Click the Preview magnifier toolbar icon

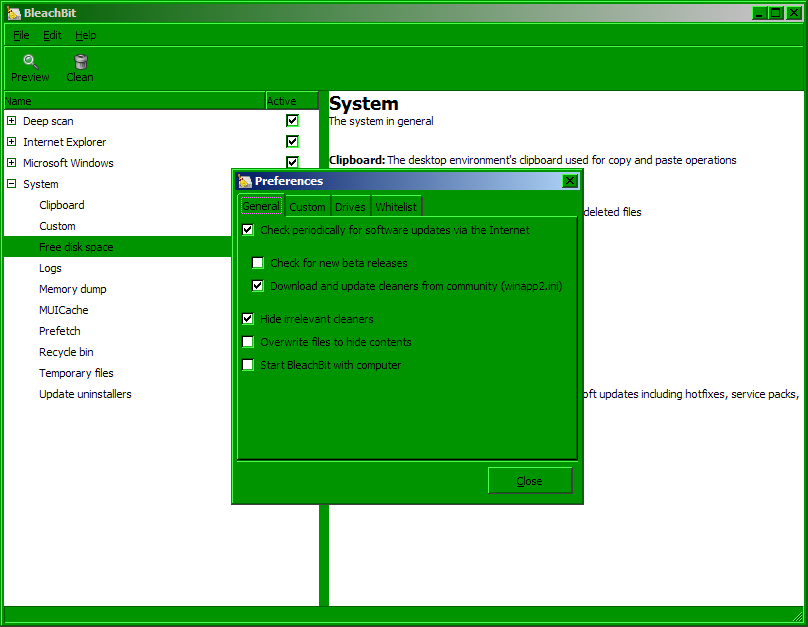pyautogui.click(x=30, y=62)
